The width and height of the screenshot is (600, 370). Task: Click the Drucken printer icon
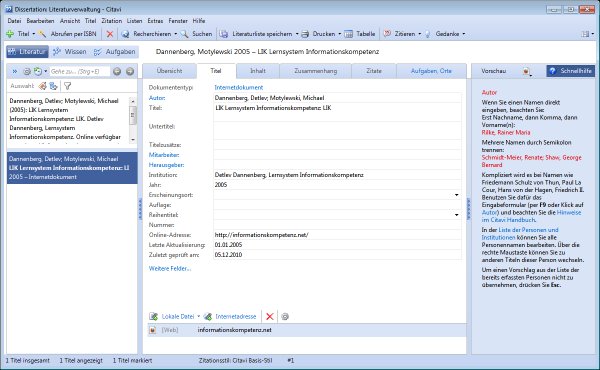point(305,34)
